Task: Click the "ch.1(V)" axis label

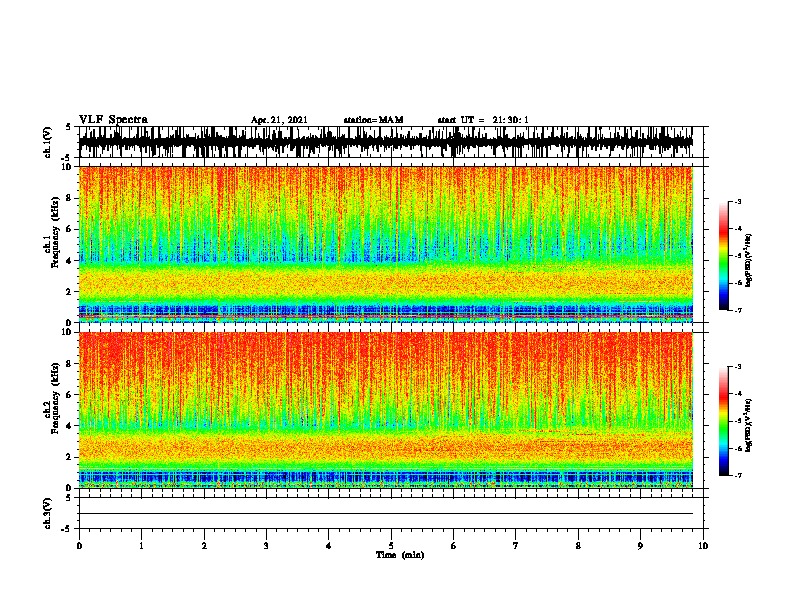Action: tap(48, 142)
